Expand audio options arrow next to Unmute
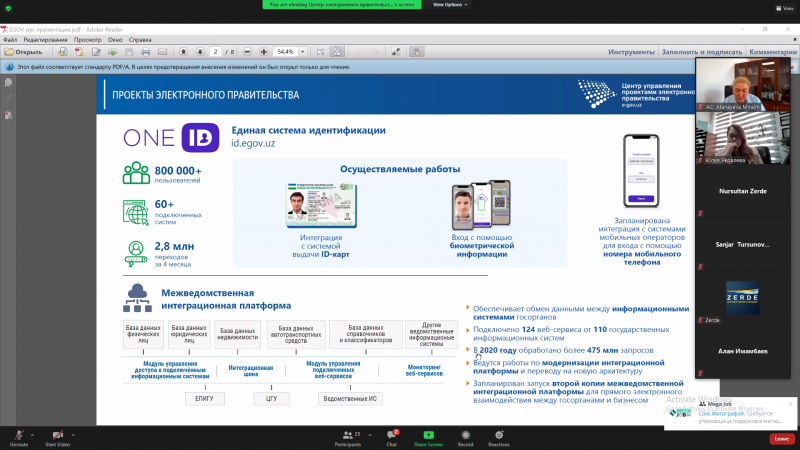 [32, 435]
